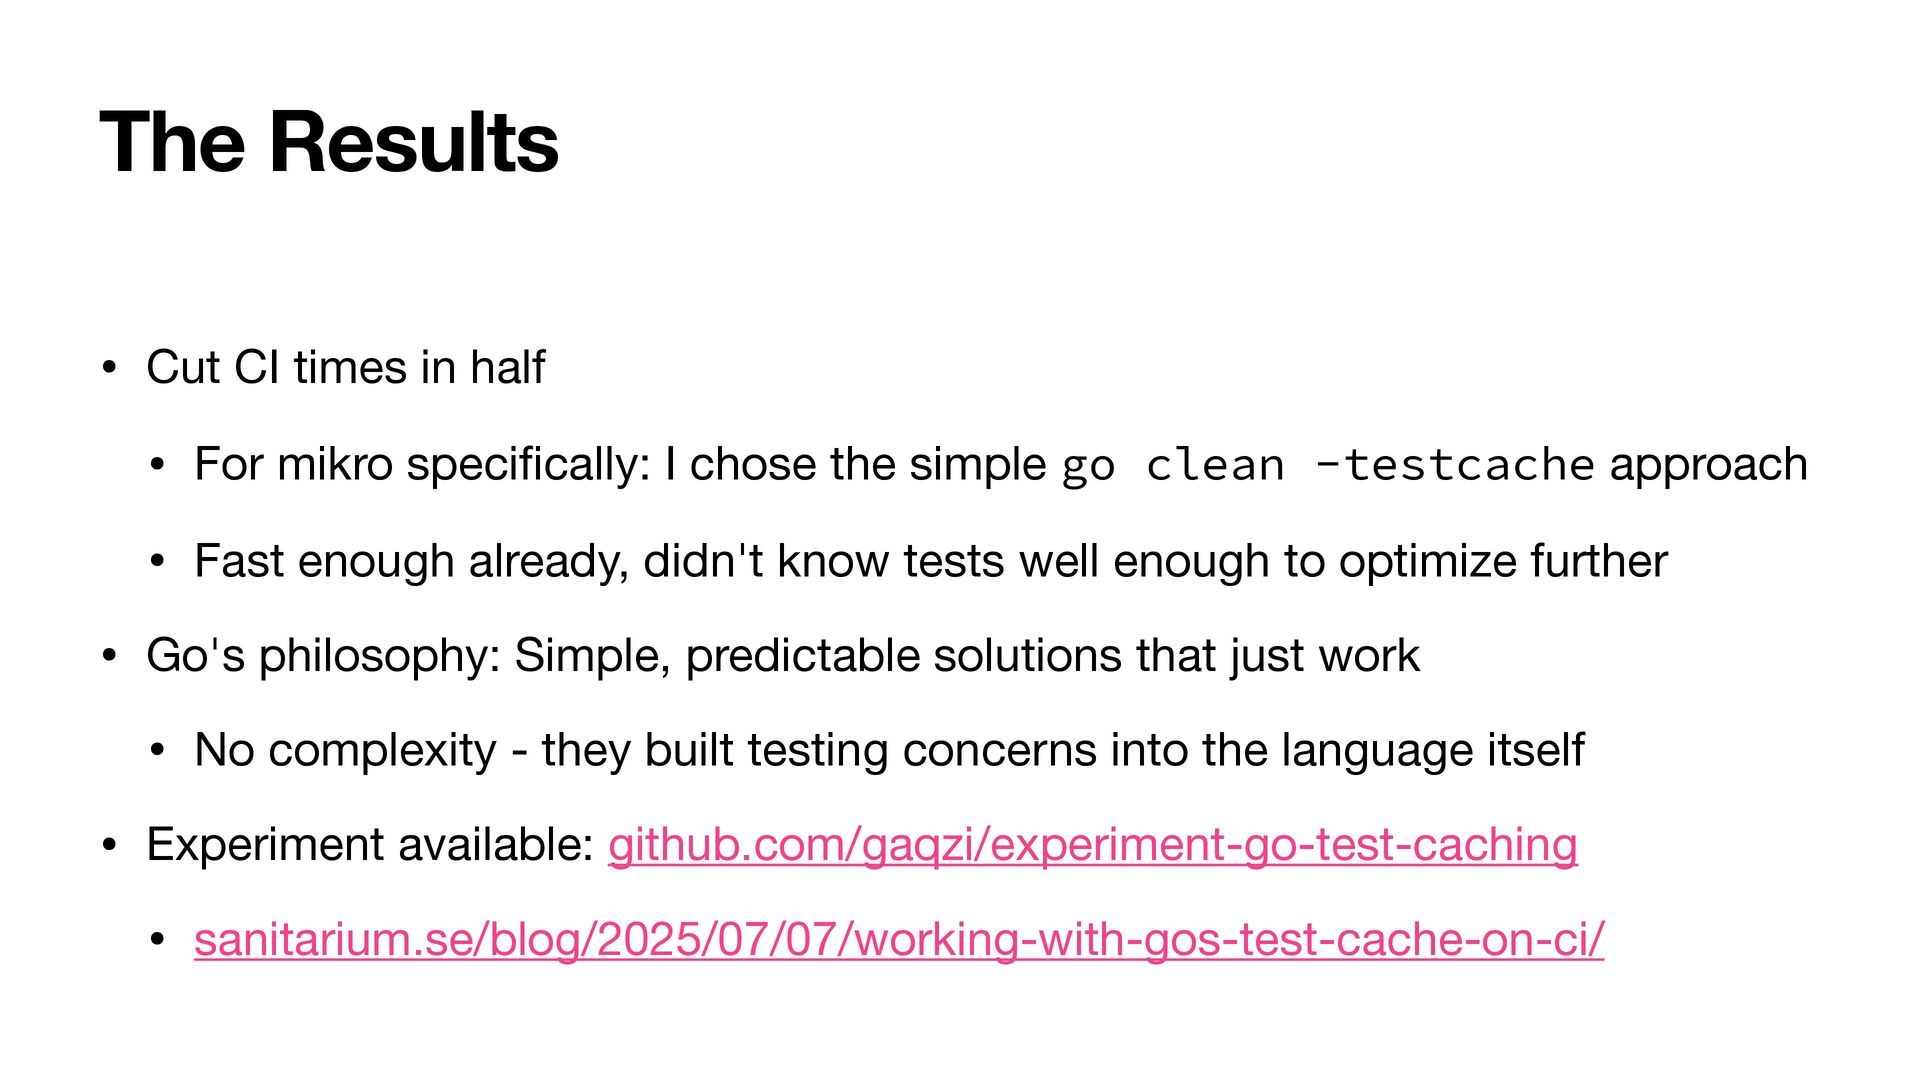
Task: Click the word 'approach' after the code snippet
Action: click(1709, 465)
